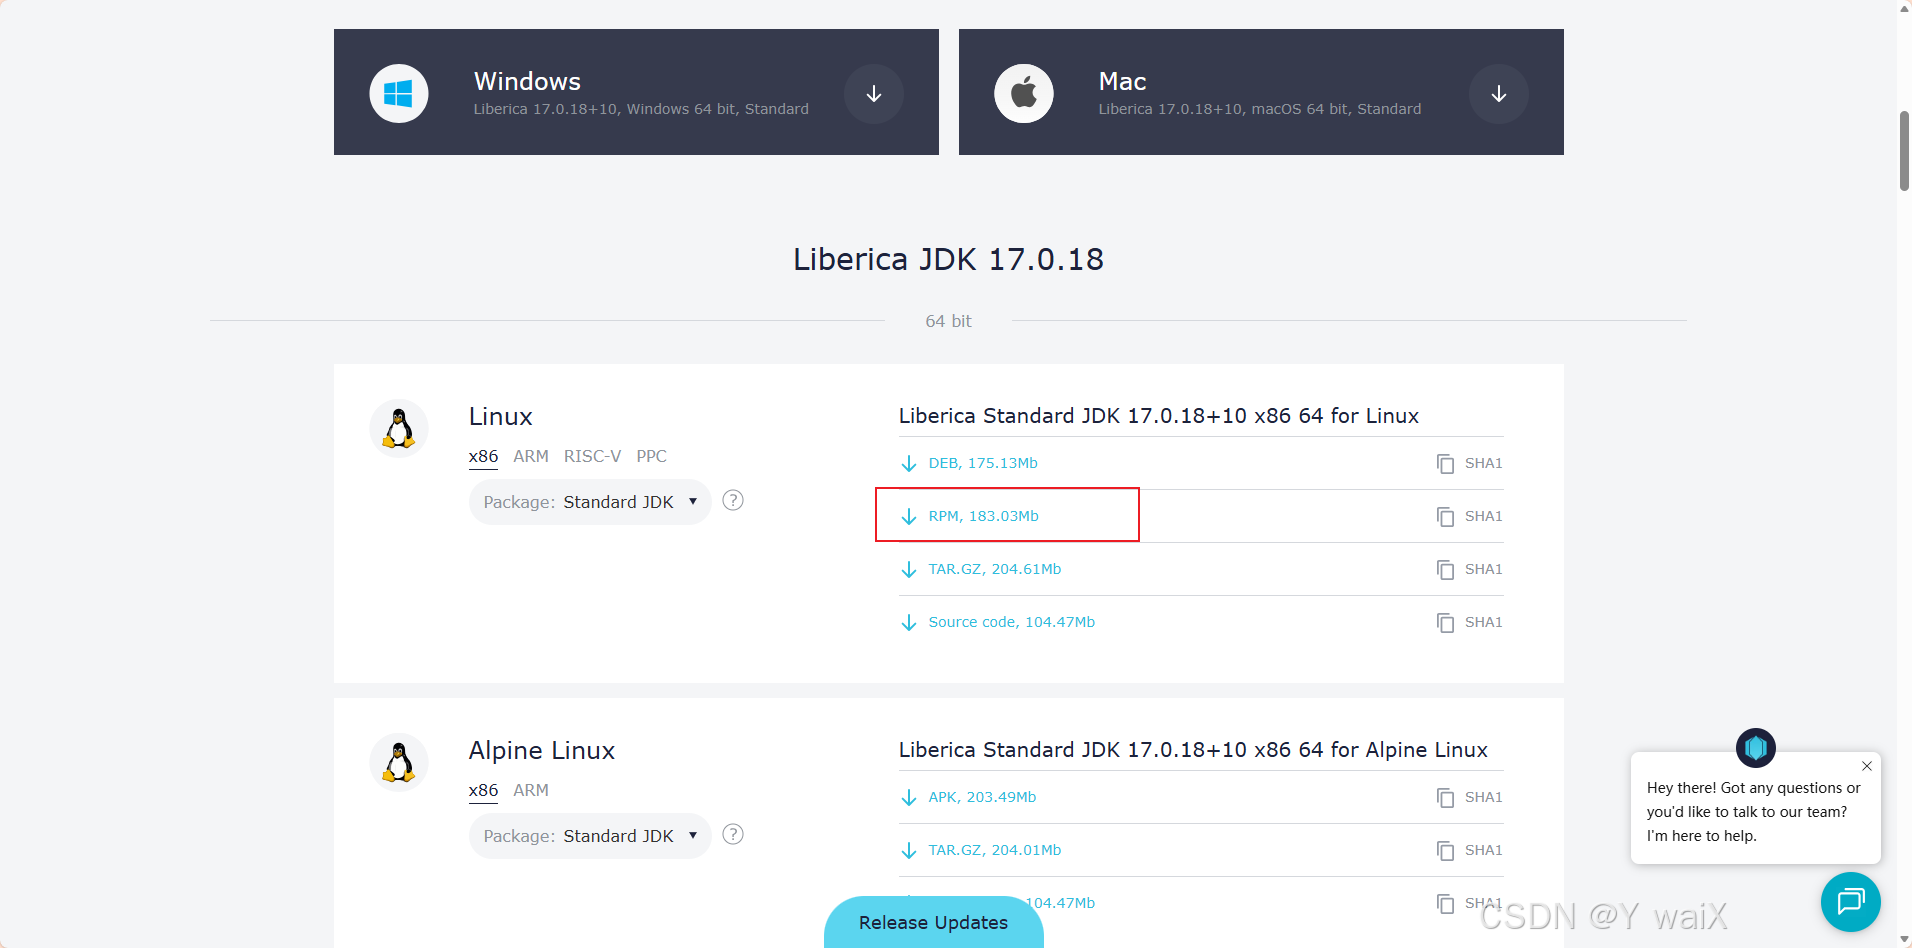Download Alpine TAR.GZ, 204.01Mb archive
1912x948 pixels.
pos(981,850)
